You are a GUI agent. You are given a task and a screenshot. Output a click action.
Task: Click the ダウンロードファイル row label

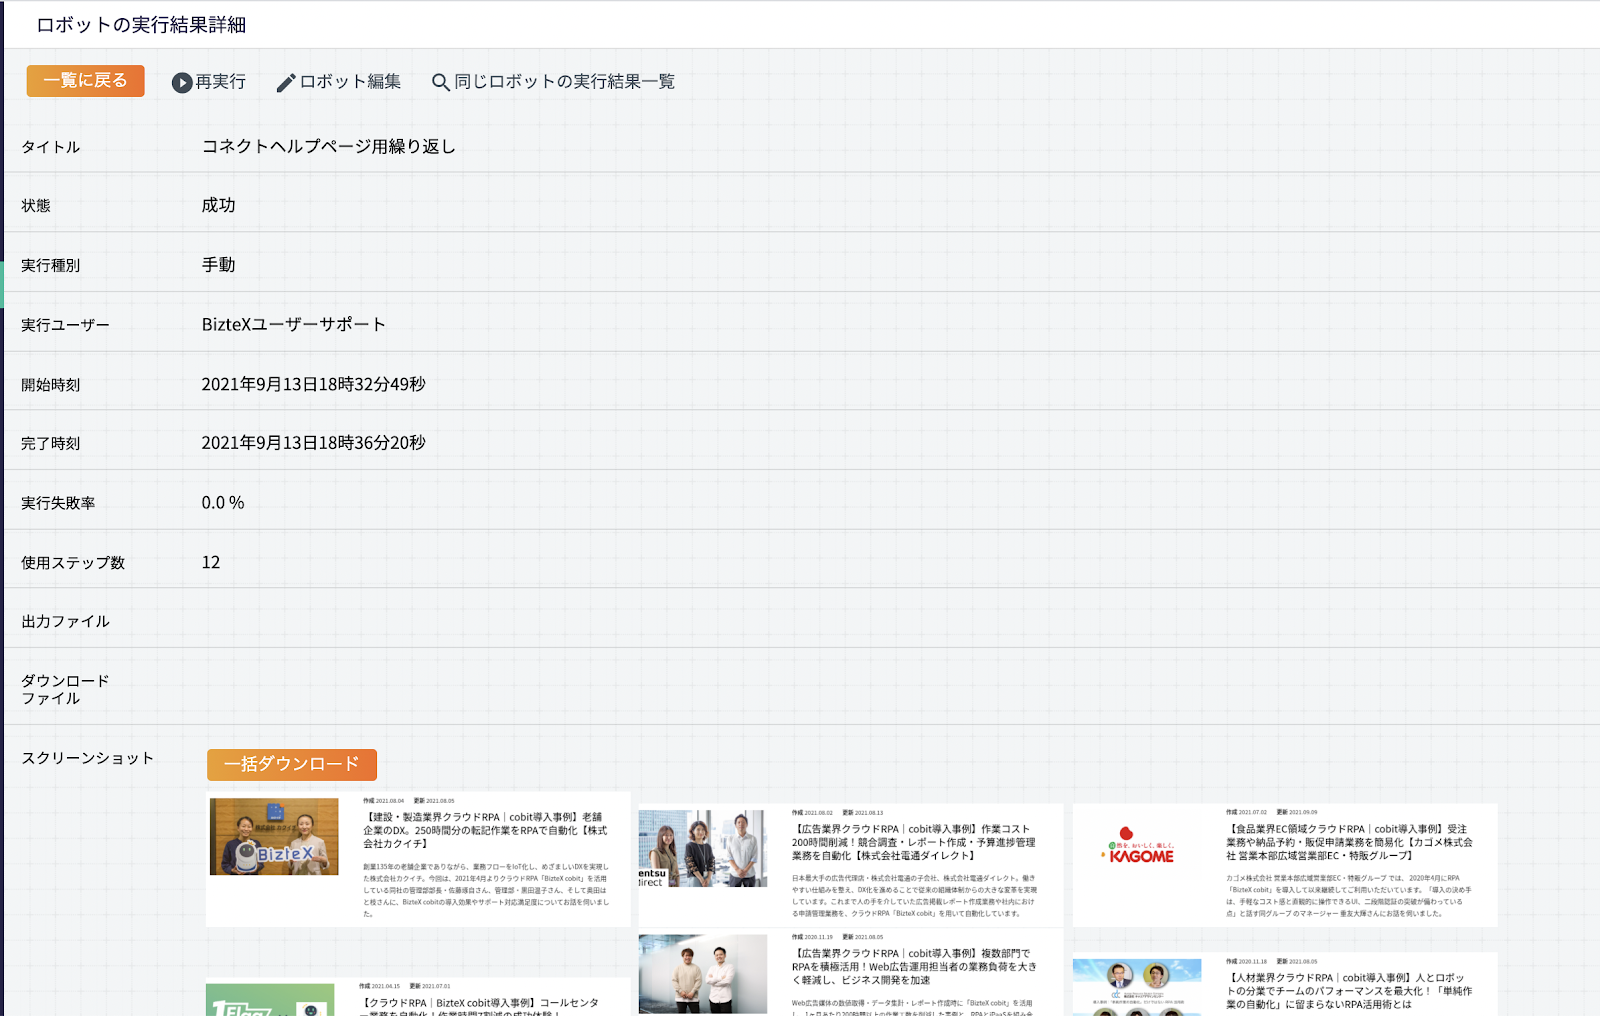(65, 690)
